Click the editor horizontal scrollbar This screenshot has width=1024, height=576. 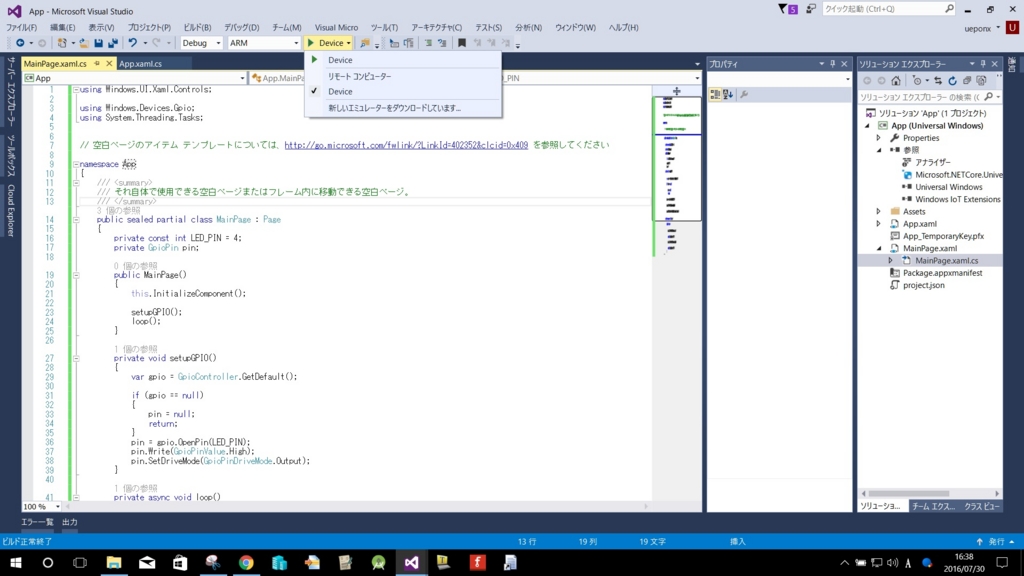point(357,507)
